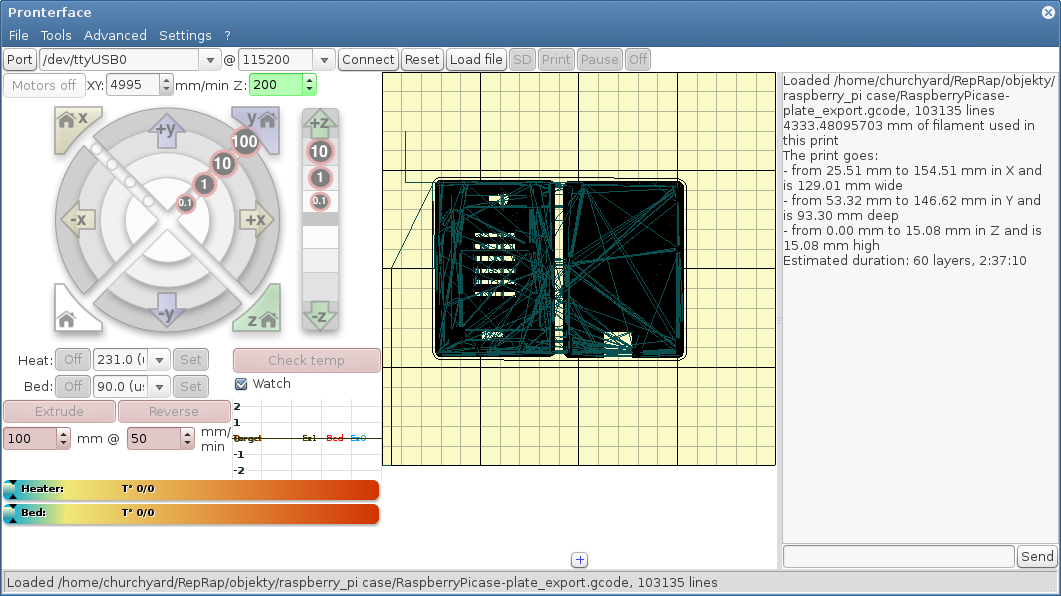This screenshot has height=596, width=1061.
Task: Expand the 115200 baud rate dropdown
Action: pos(324,60)
